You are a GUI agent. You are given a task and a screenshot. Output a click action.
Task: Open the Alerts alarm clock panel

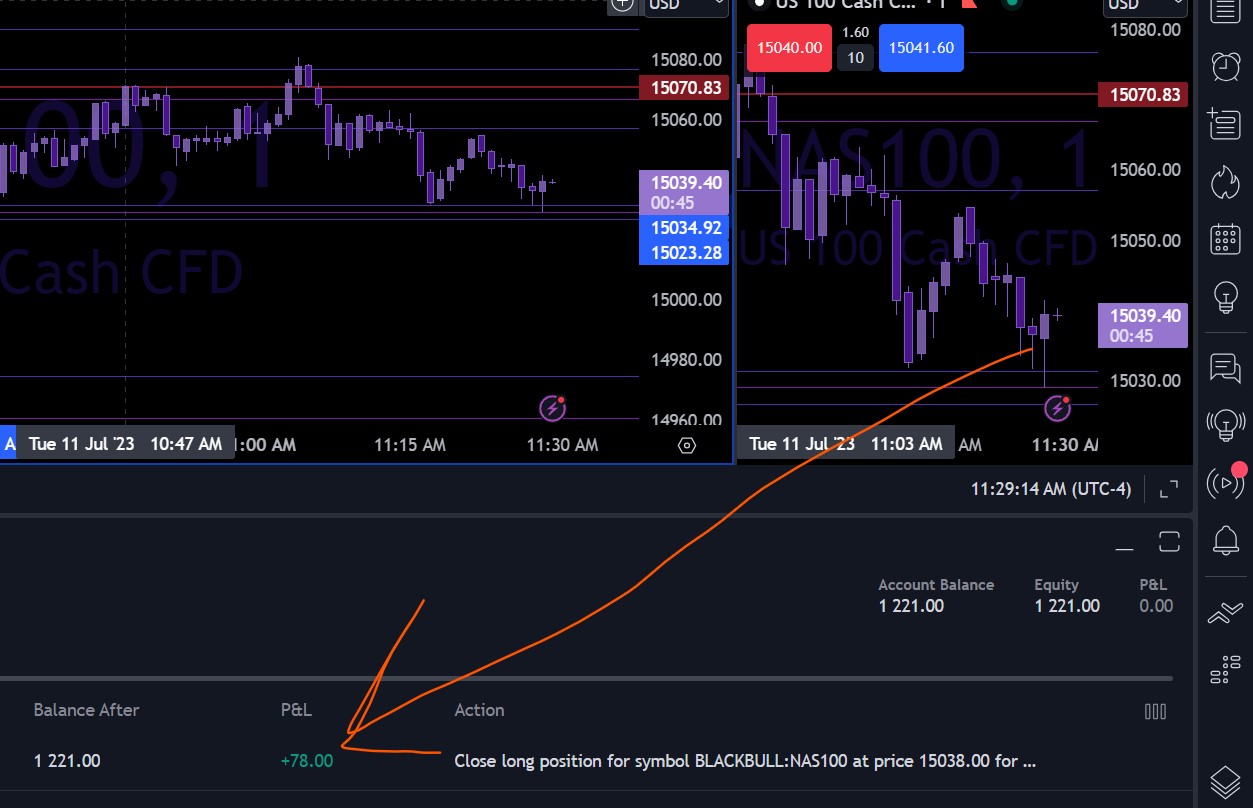click(1225, 66)
